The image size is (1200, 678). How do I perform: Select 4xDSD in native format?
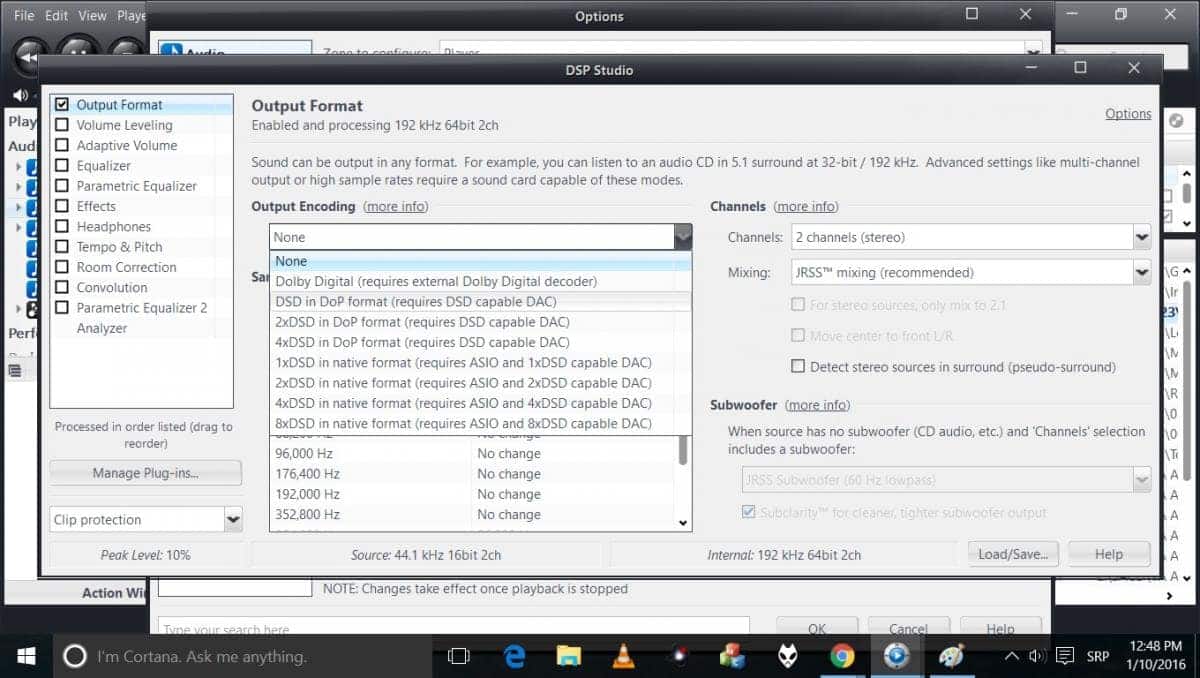(x=480, y=403)
